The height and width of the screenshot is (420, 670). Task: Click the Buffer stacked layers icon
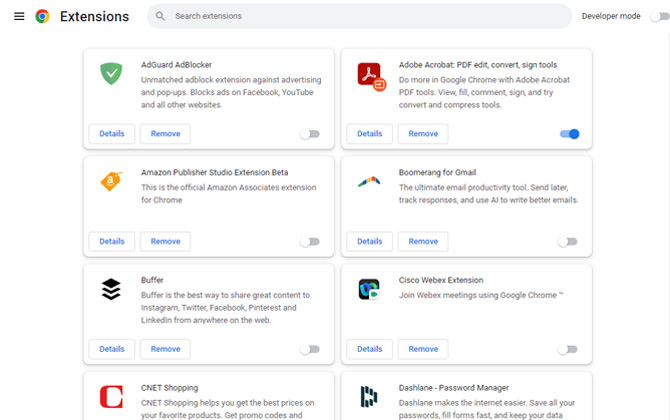[x=111, y=289]
